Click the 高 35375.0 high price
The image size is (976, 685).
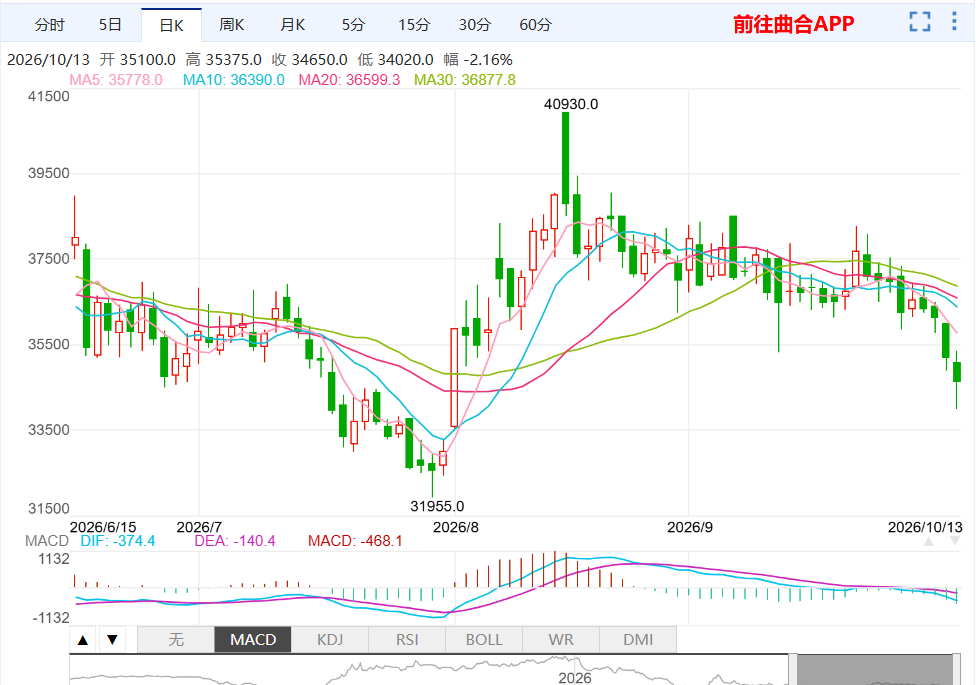(x=223, y=60)
